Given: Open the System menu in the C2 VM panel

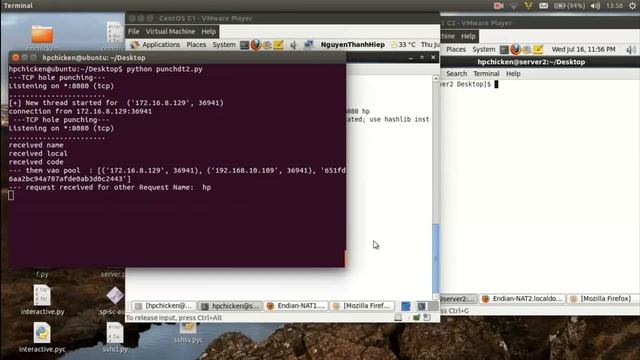Looking at the screenshot, I should pos(484,49).
